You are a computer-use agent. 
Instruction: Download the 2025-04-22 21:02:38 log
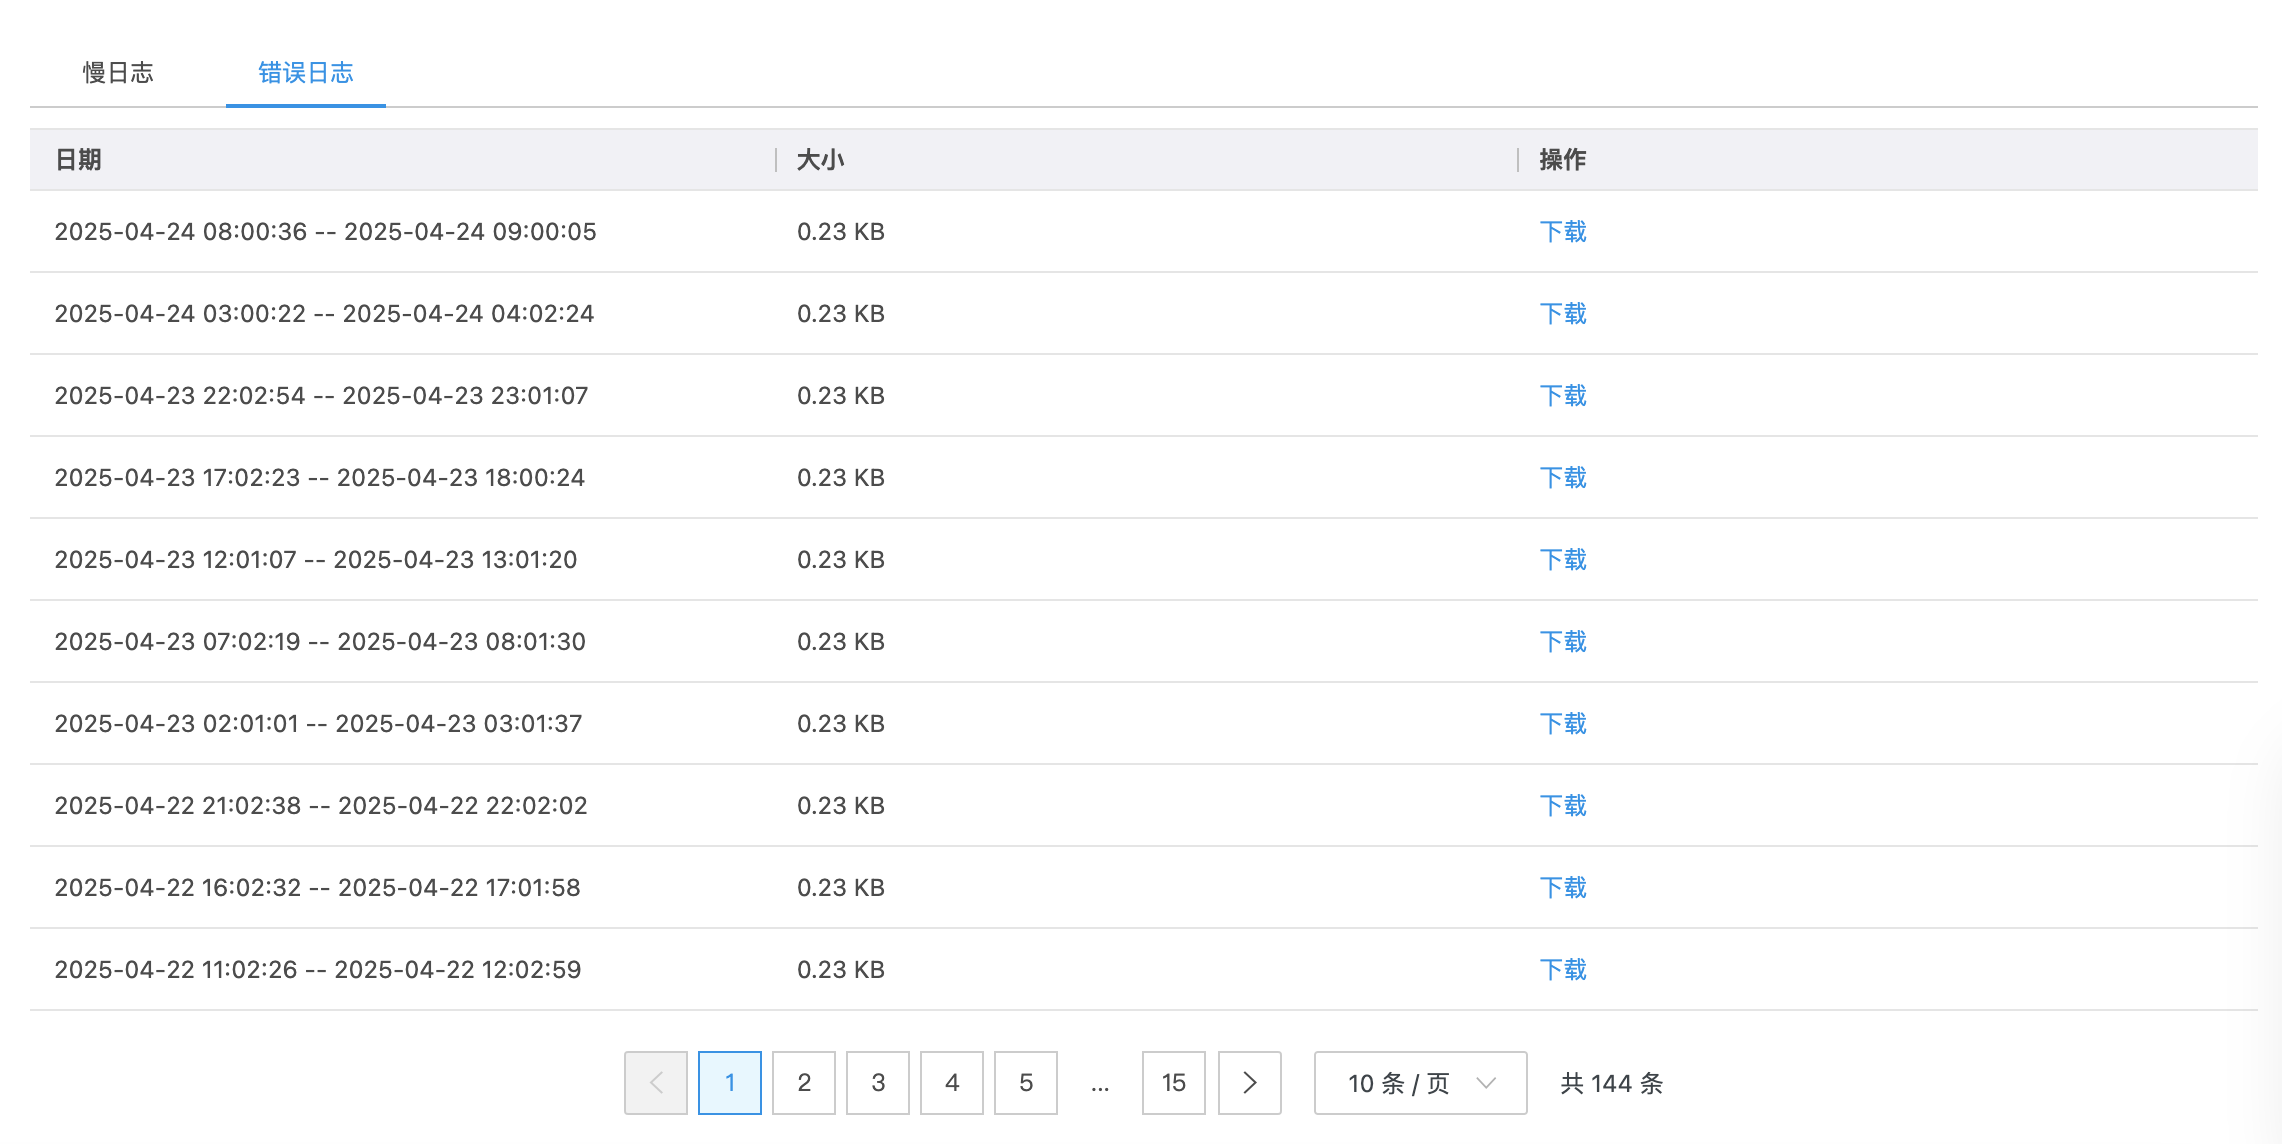point(1562,806)
